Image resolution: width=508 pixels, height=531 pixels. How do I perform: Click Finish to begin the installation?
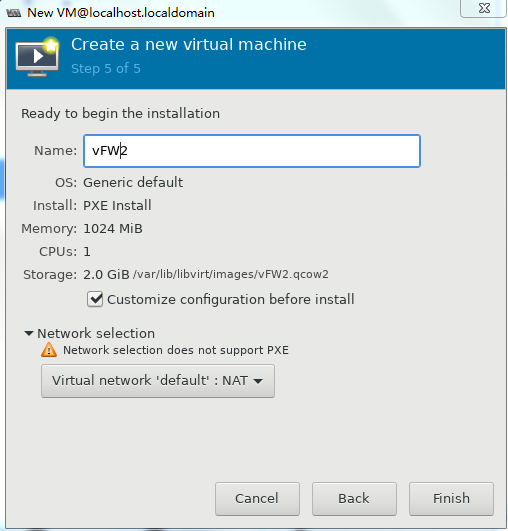pyautogui.click(x=451, y=499)
